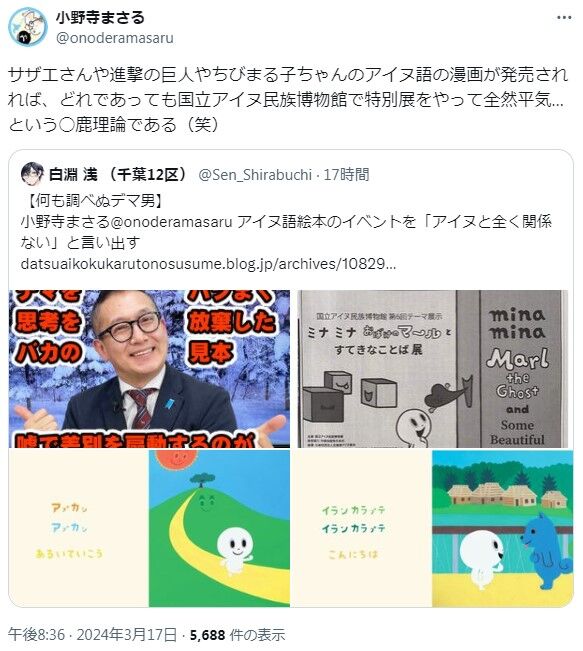583x651 pixels.
Task: Open the アㇷ゚カㇱ あるいていこう page image
Action: pos(78,528)
